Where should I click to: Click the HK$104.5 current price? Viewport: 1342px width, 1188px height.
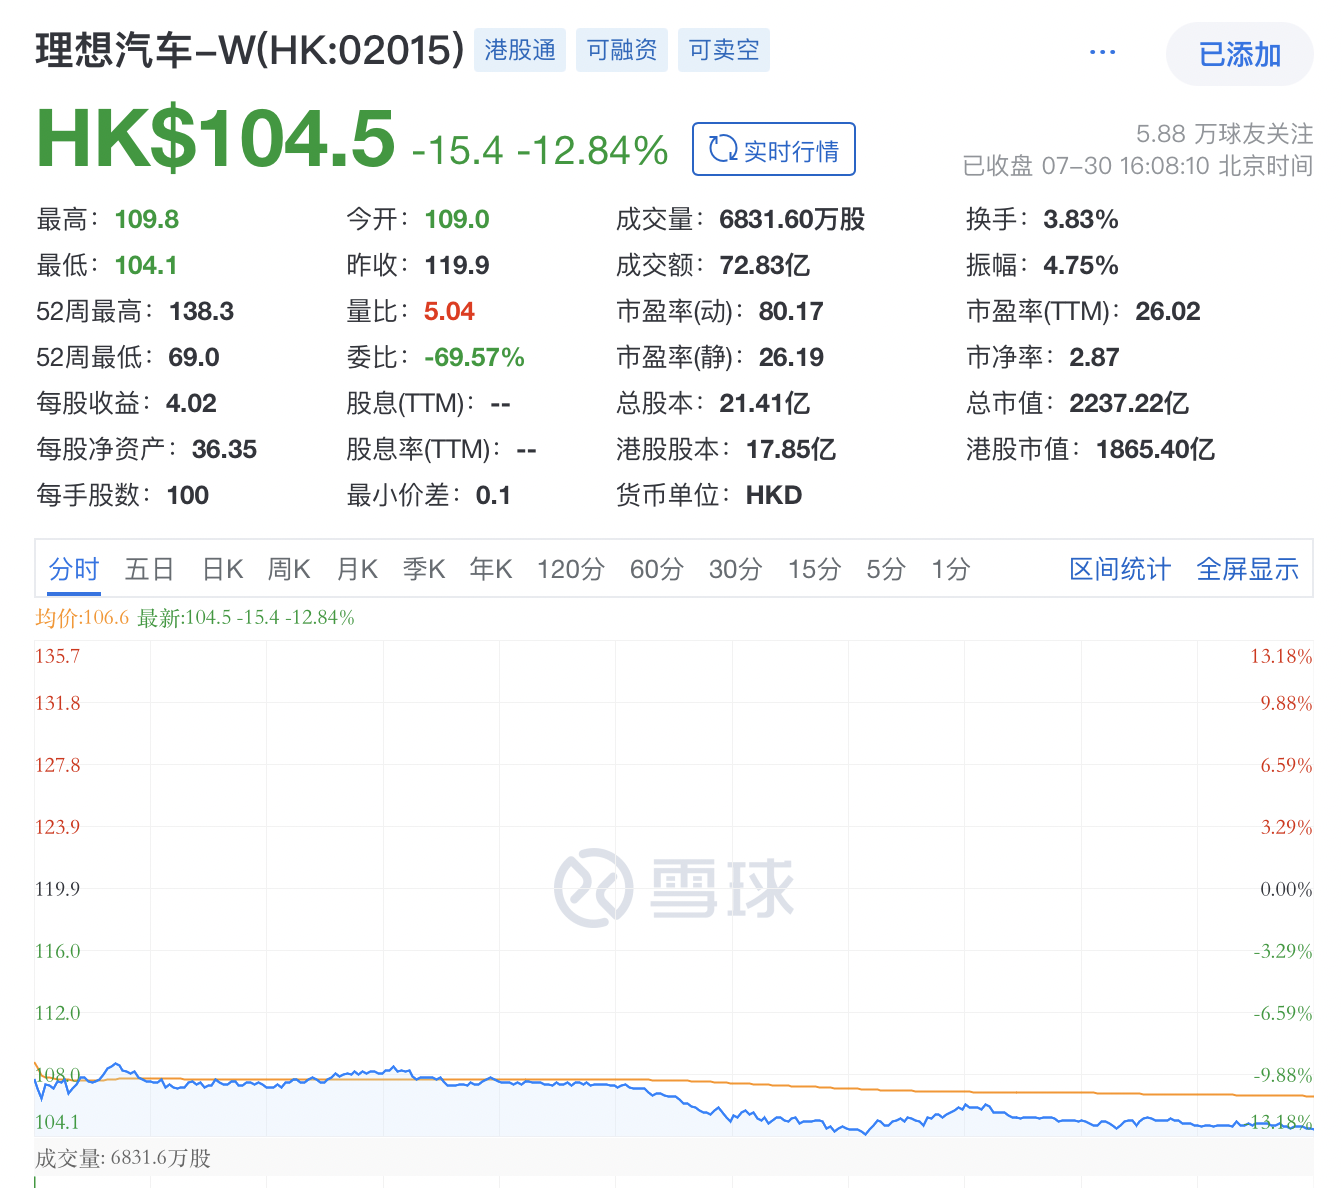(216, 138)
